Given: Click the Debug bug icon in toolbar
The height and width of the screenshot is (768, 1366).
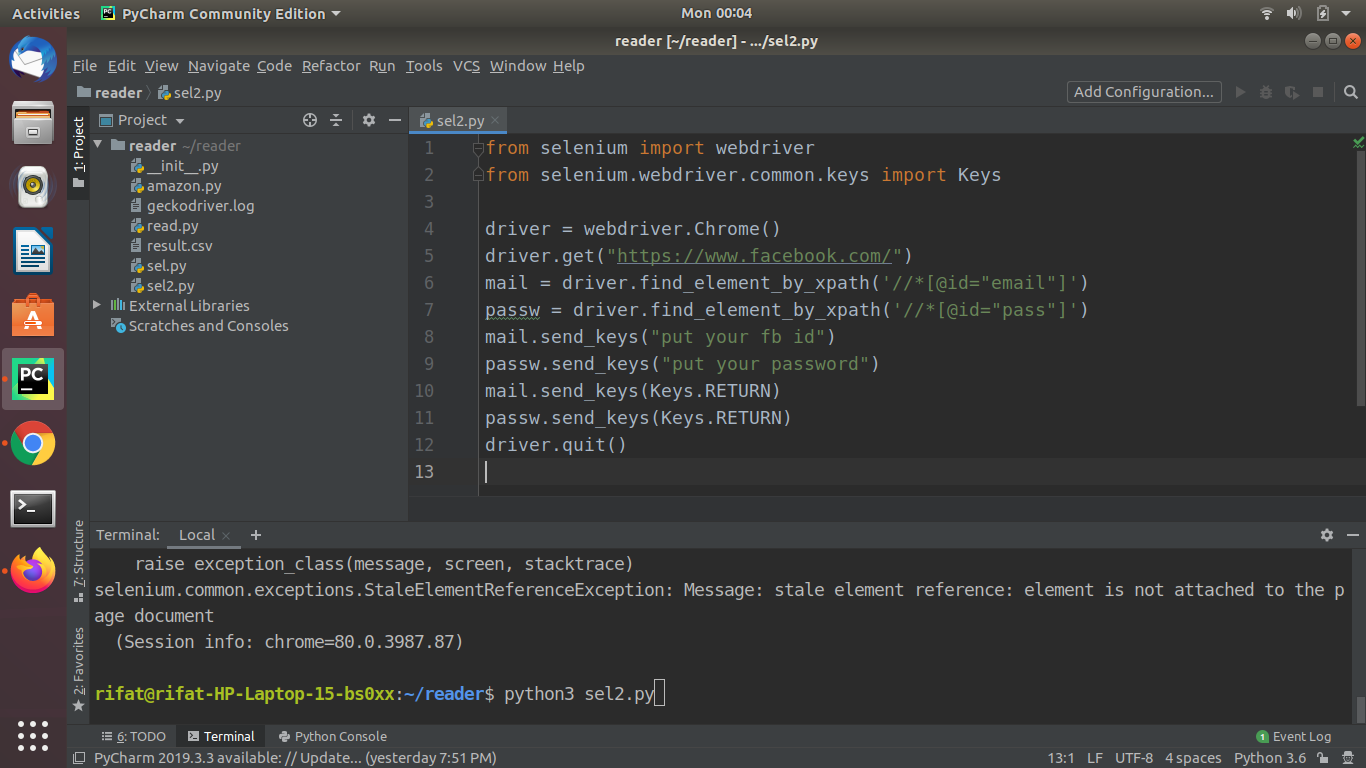Looking at the screenshot, I should [x=1266, y=92].
